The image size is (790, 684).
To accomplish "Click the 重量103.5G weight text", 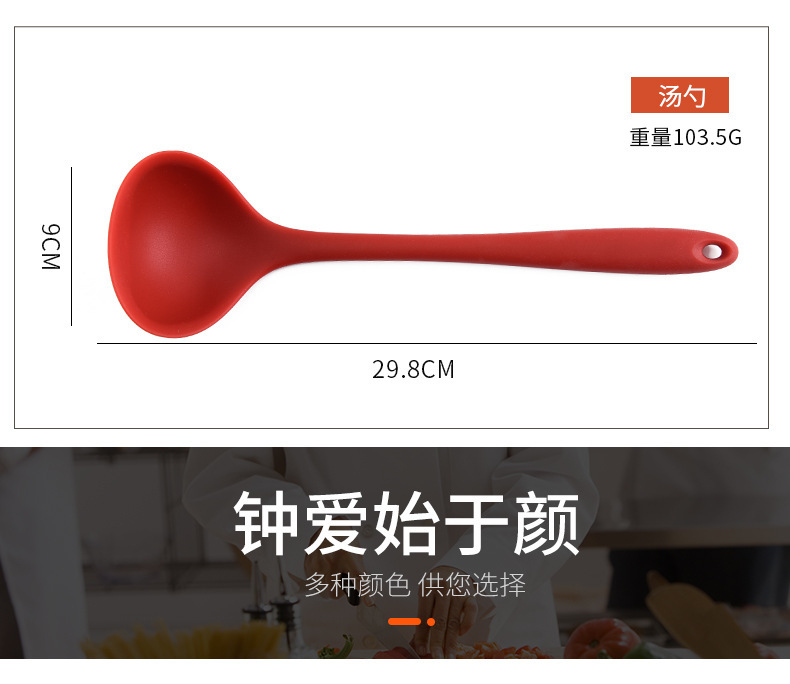I will (686, 138).
